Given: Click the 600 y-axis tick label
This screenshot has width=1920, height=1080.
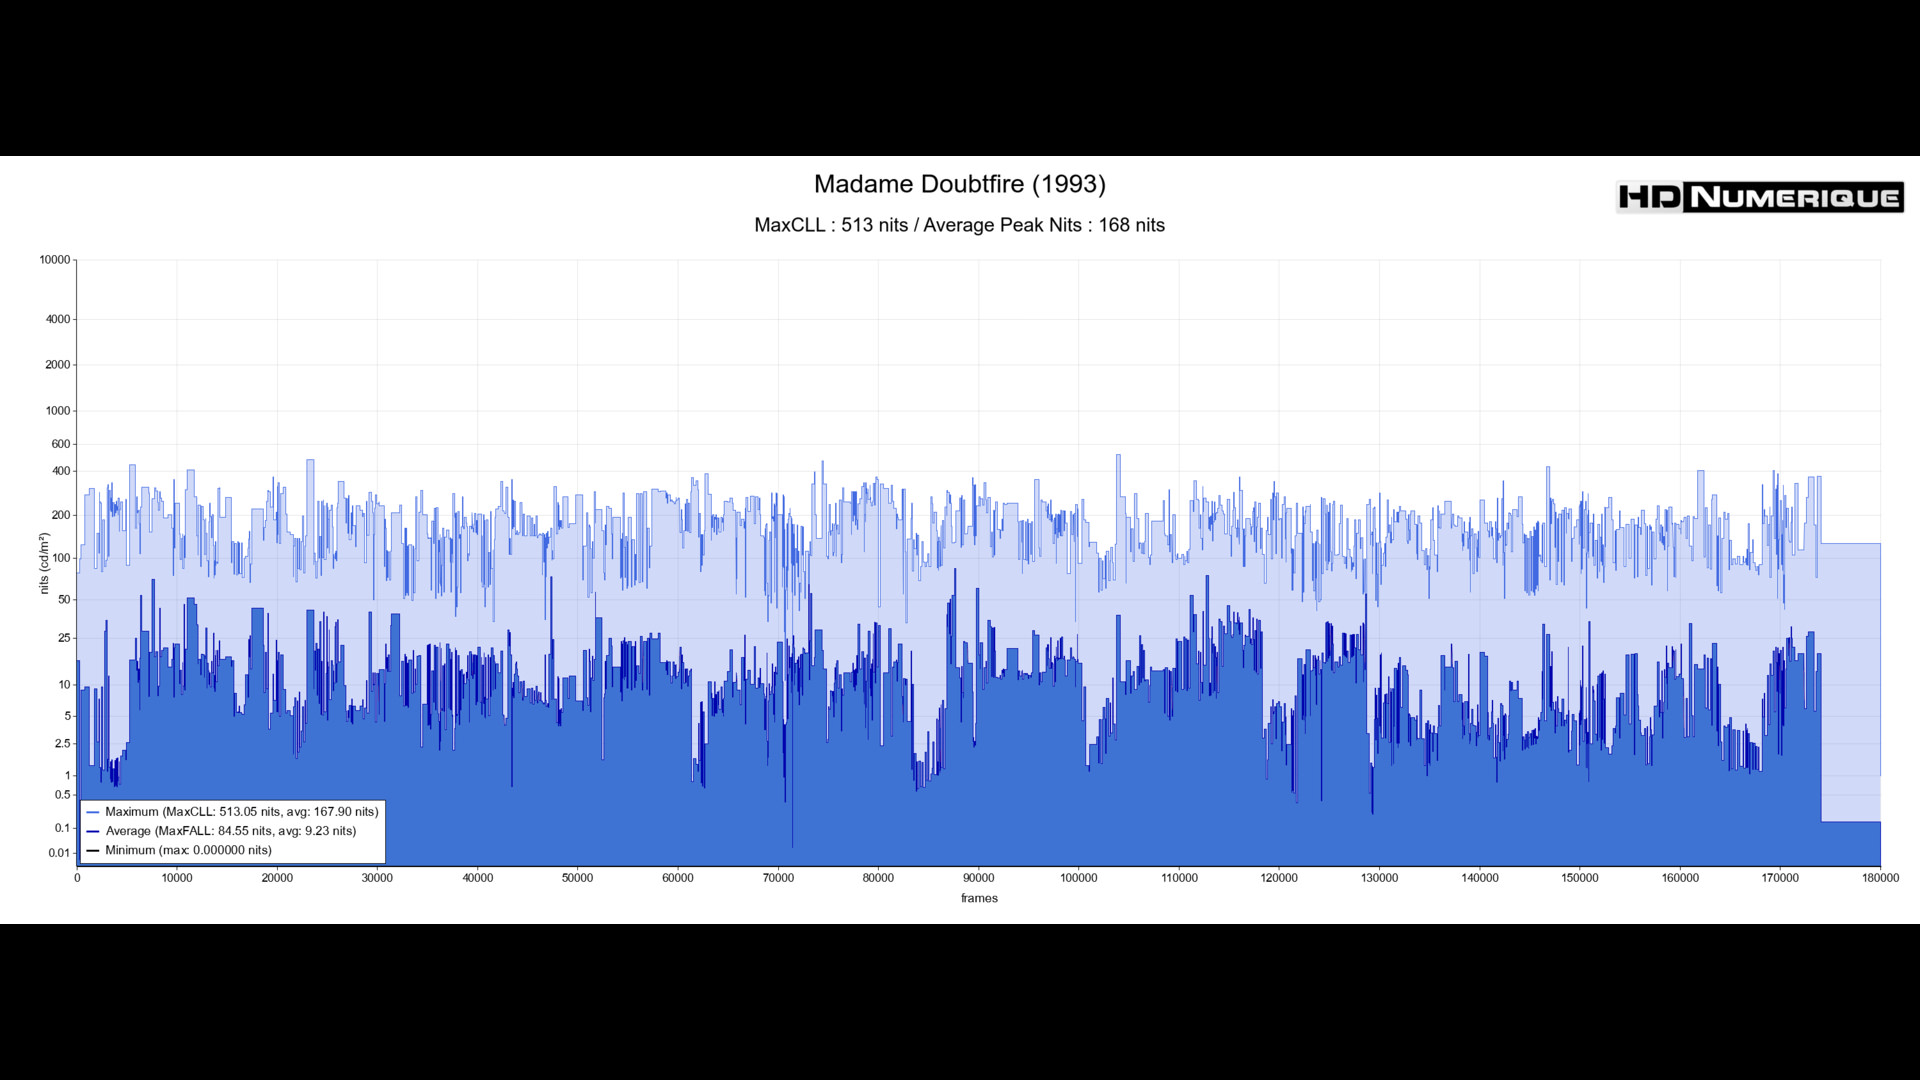Looking at the screenshot, I should tap(61, 444).
